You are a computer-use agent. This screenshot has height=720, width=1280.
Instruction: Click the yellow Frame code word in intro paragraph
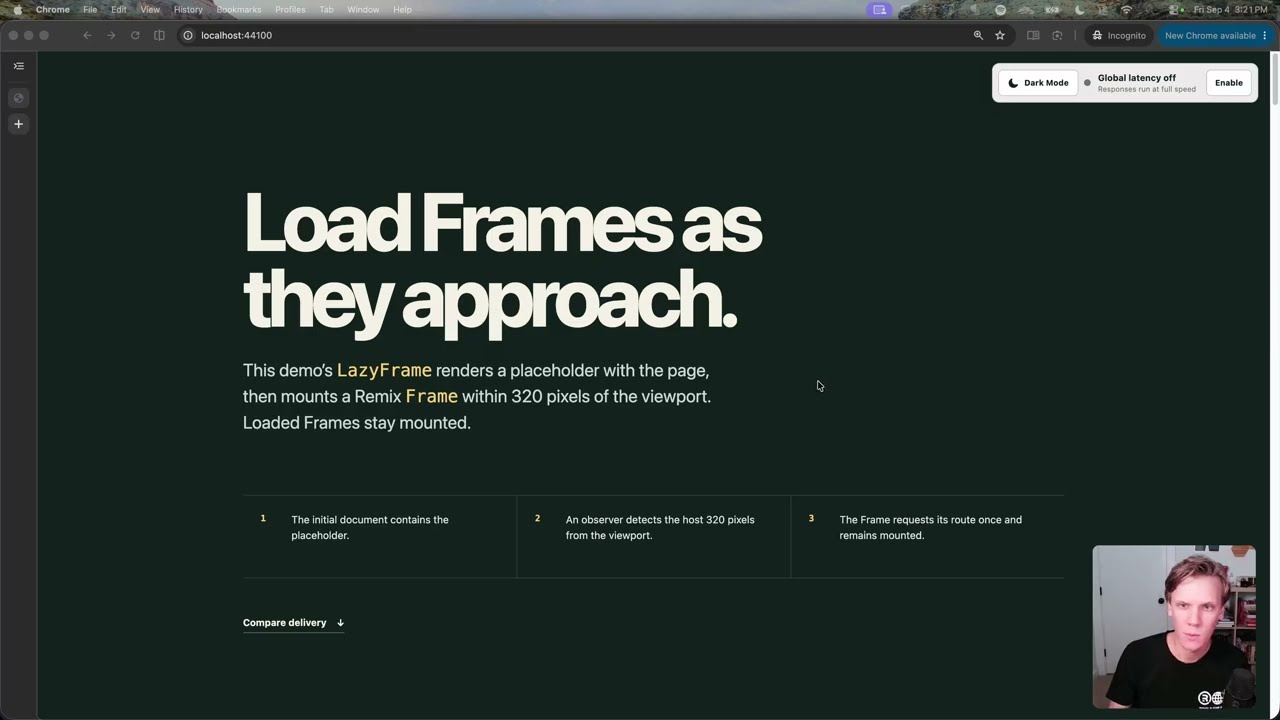pyautogui.click(x=432, y=396)
